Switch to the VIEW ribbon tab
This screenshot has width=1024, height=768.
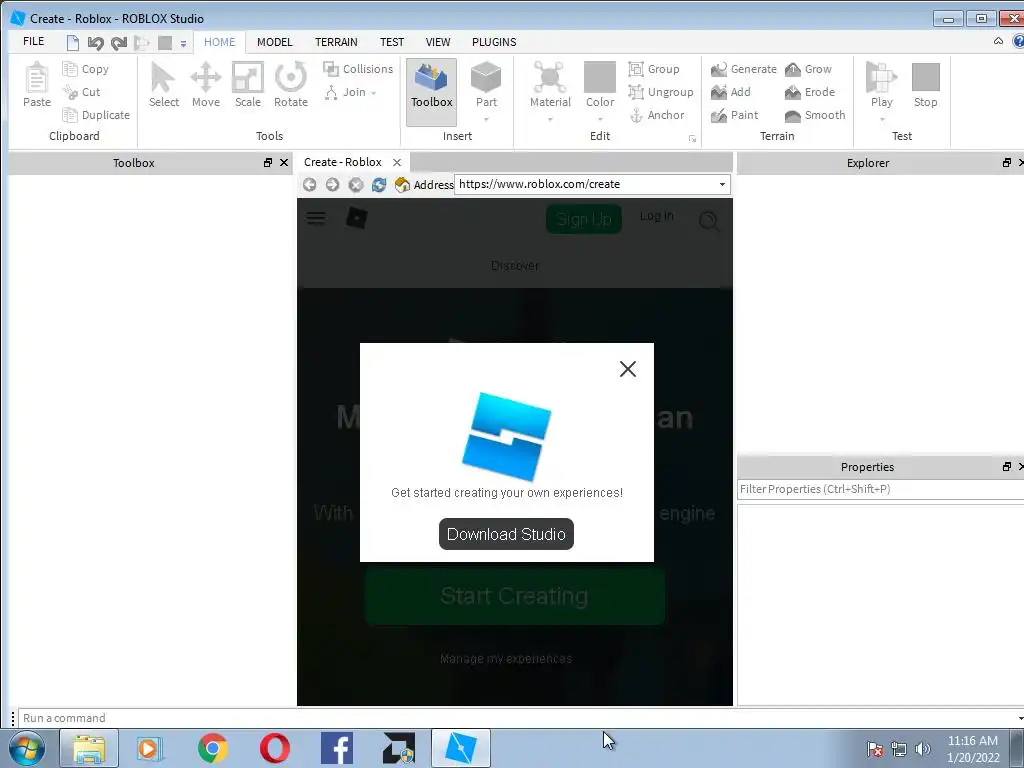438,42
